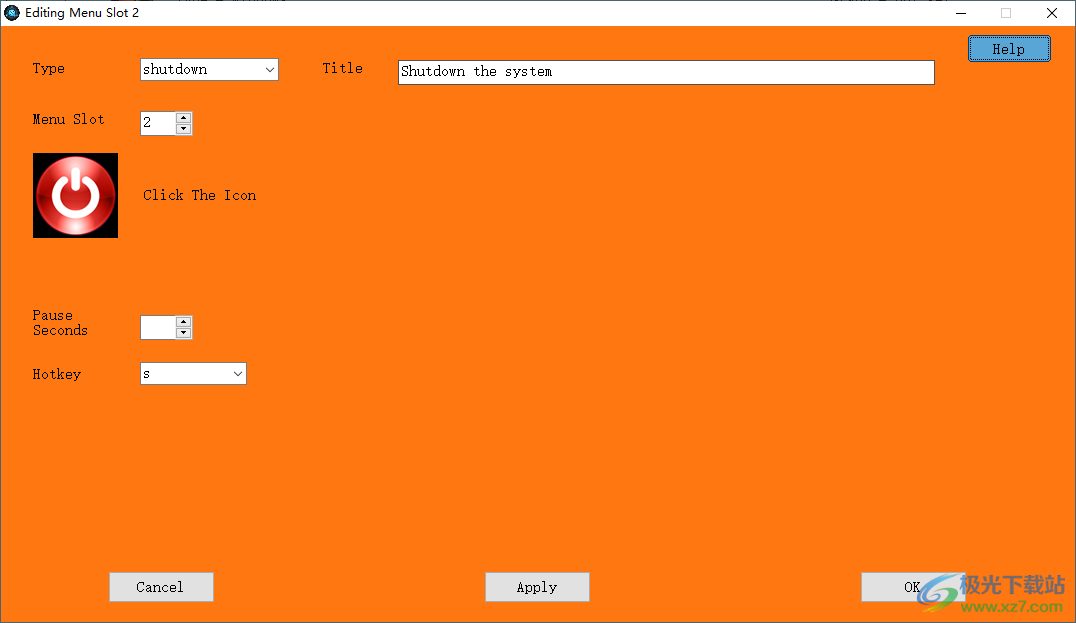The image size is (1076, 623).
Task: Open the Hotkey dropdown showing s
Action: 193,373
